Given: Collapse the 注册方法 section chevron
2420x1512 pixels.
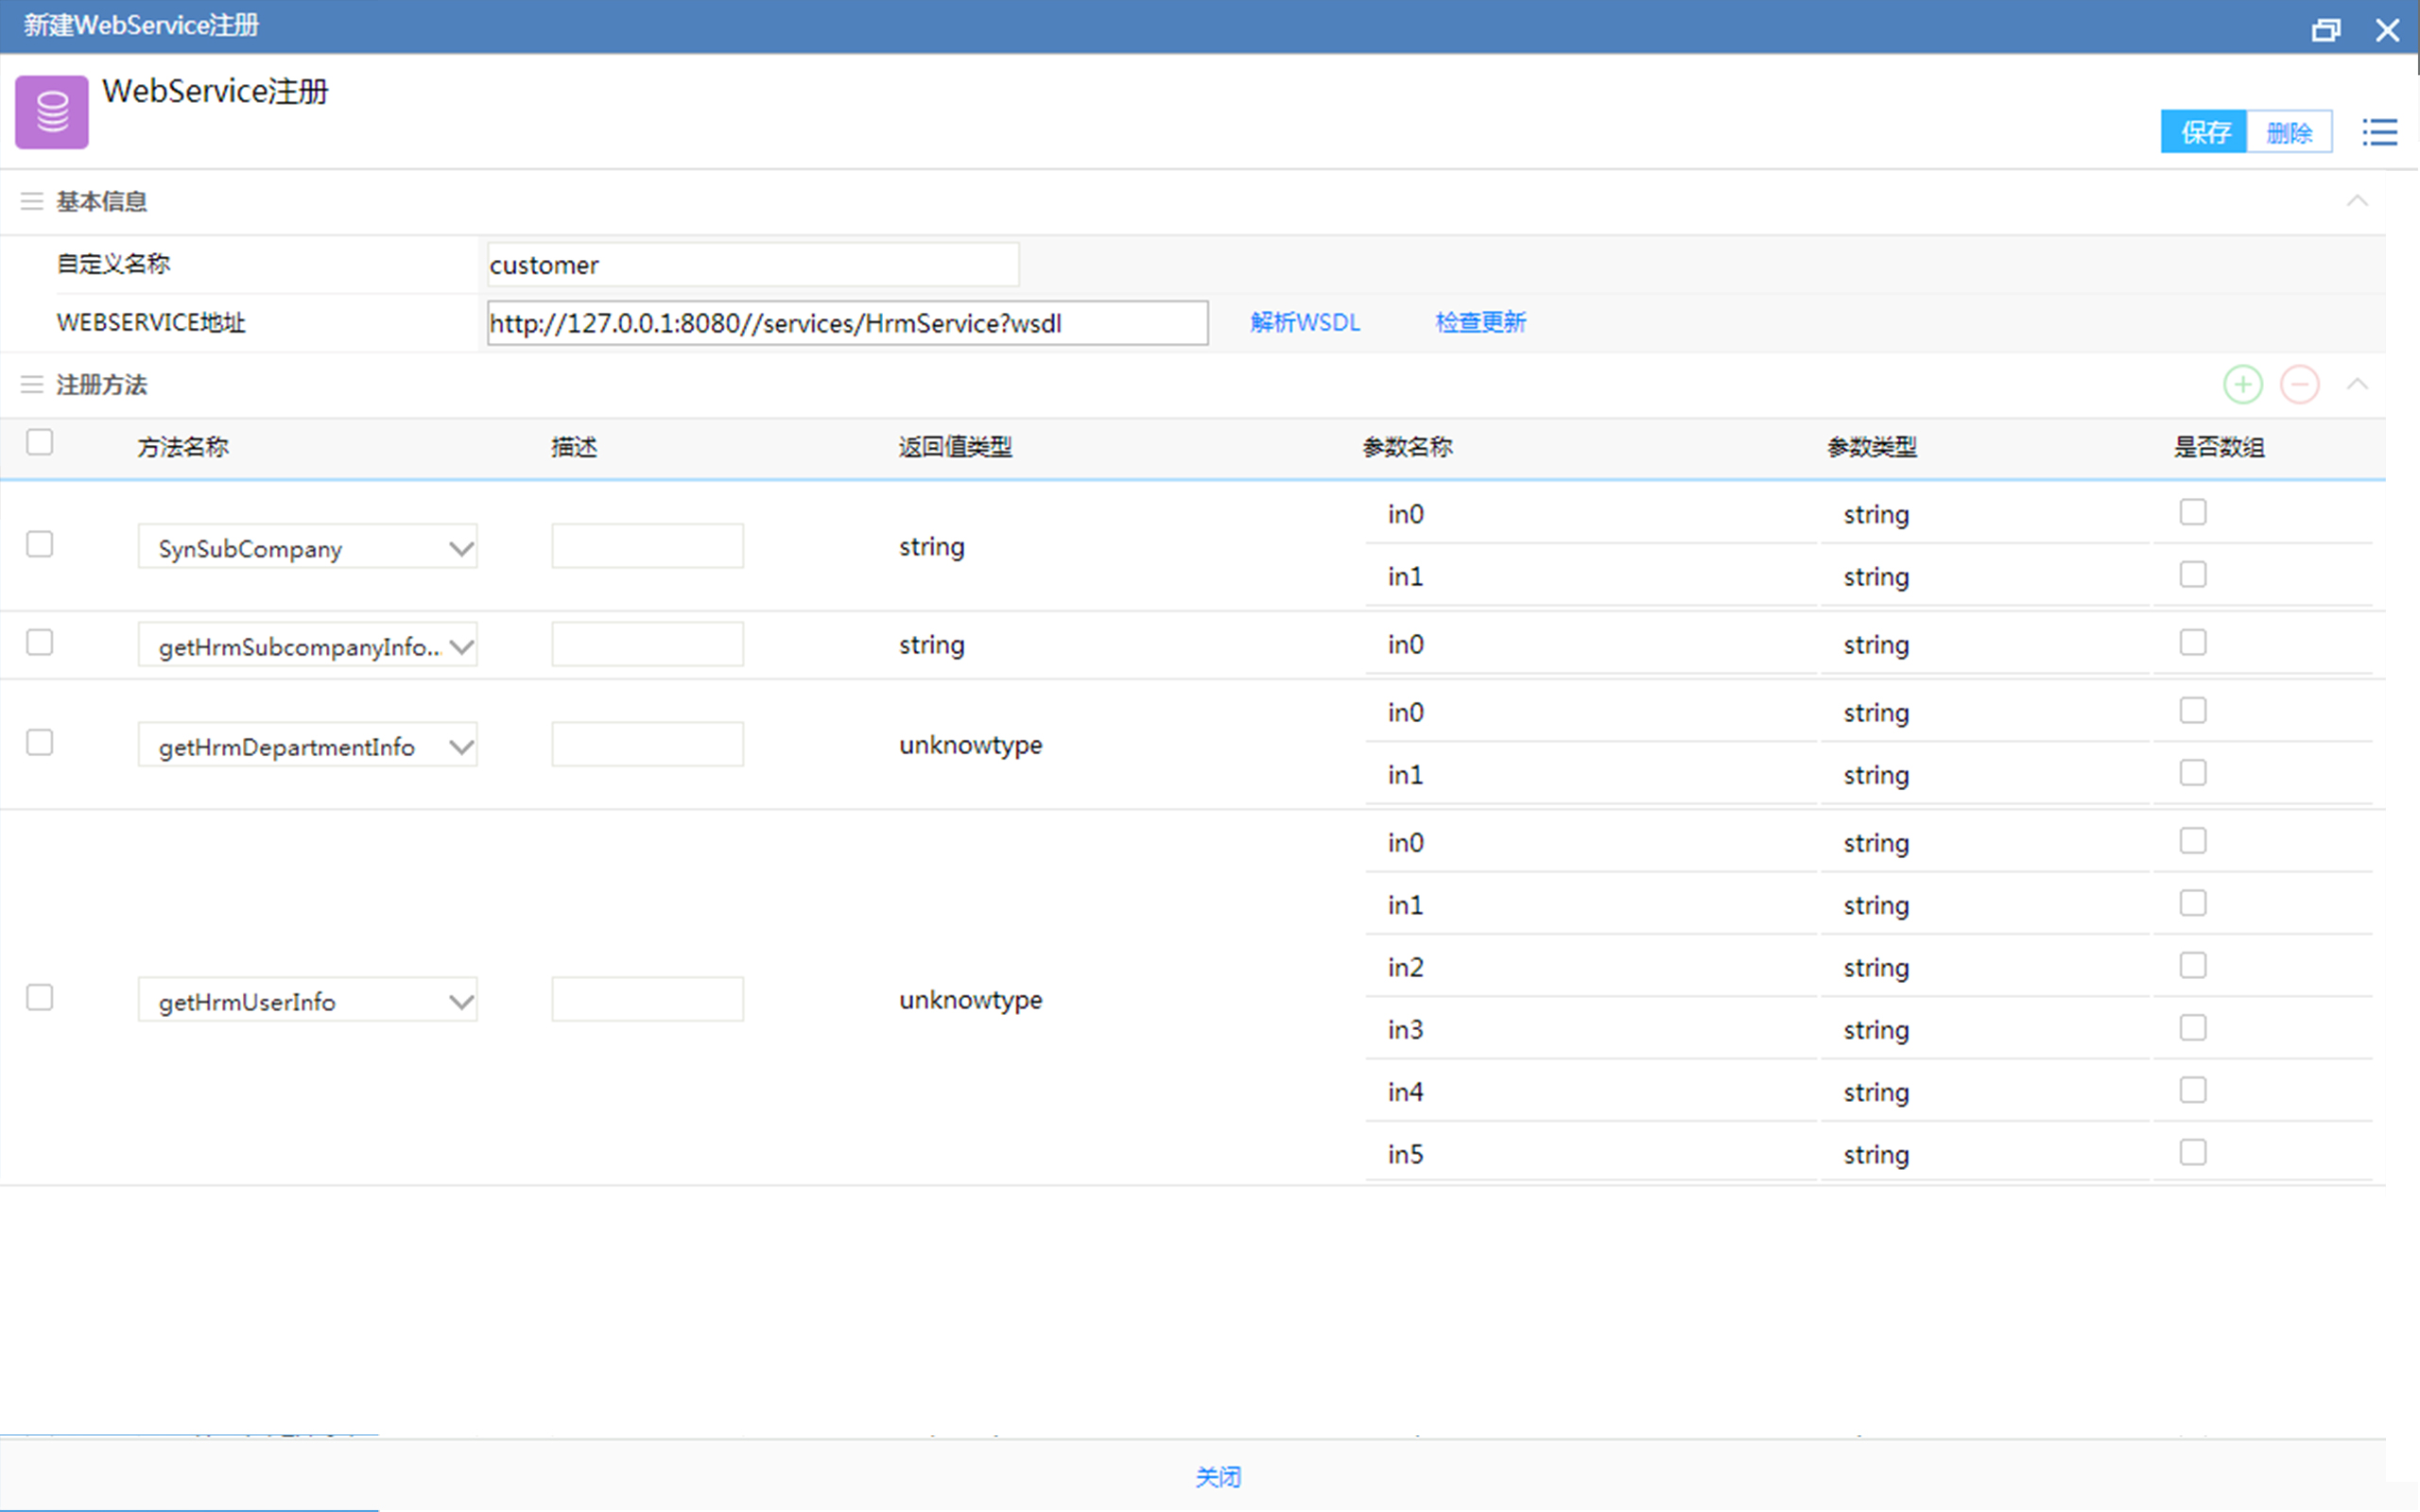Looking at the screenshot, I should pyautogui.click(x=2357, y=384).
